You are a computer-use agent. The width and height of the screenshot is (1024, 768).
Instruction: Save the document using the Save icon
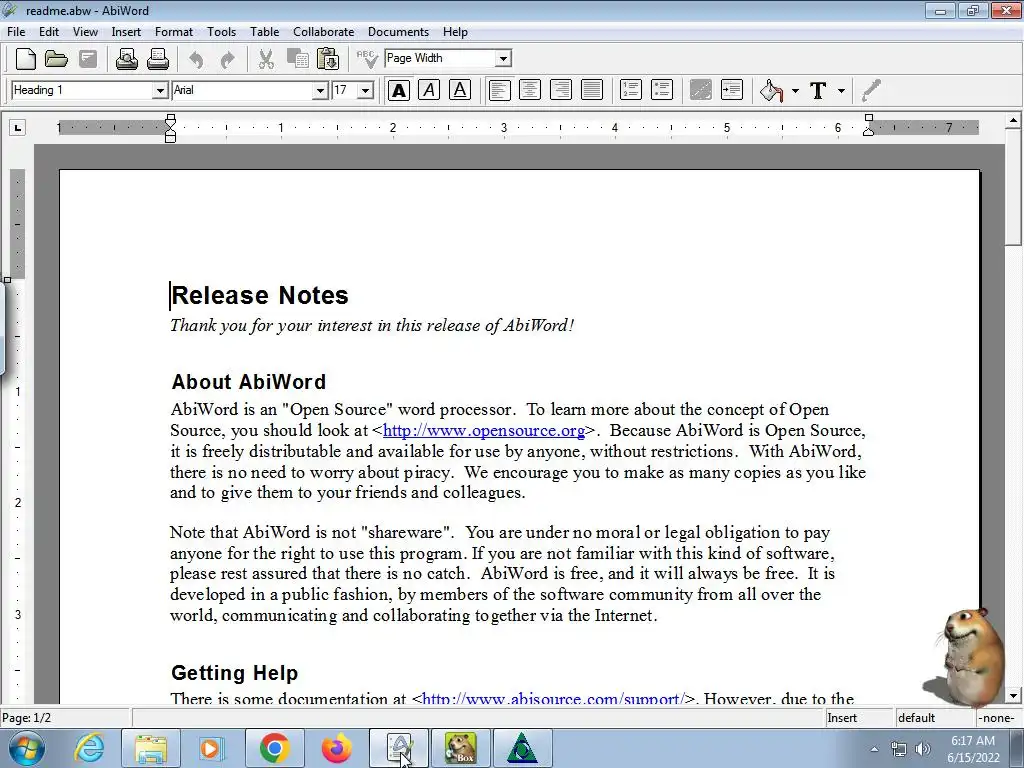click(88, 59)
